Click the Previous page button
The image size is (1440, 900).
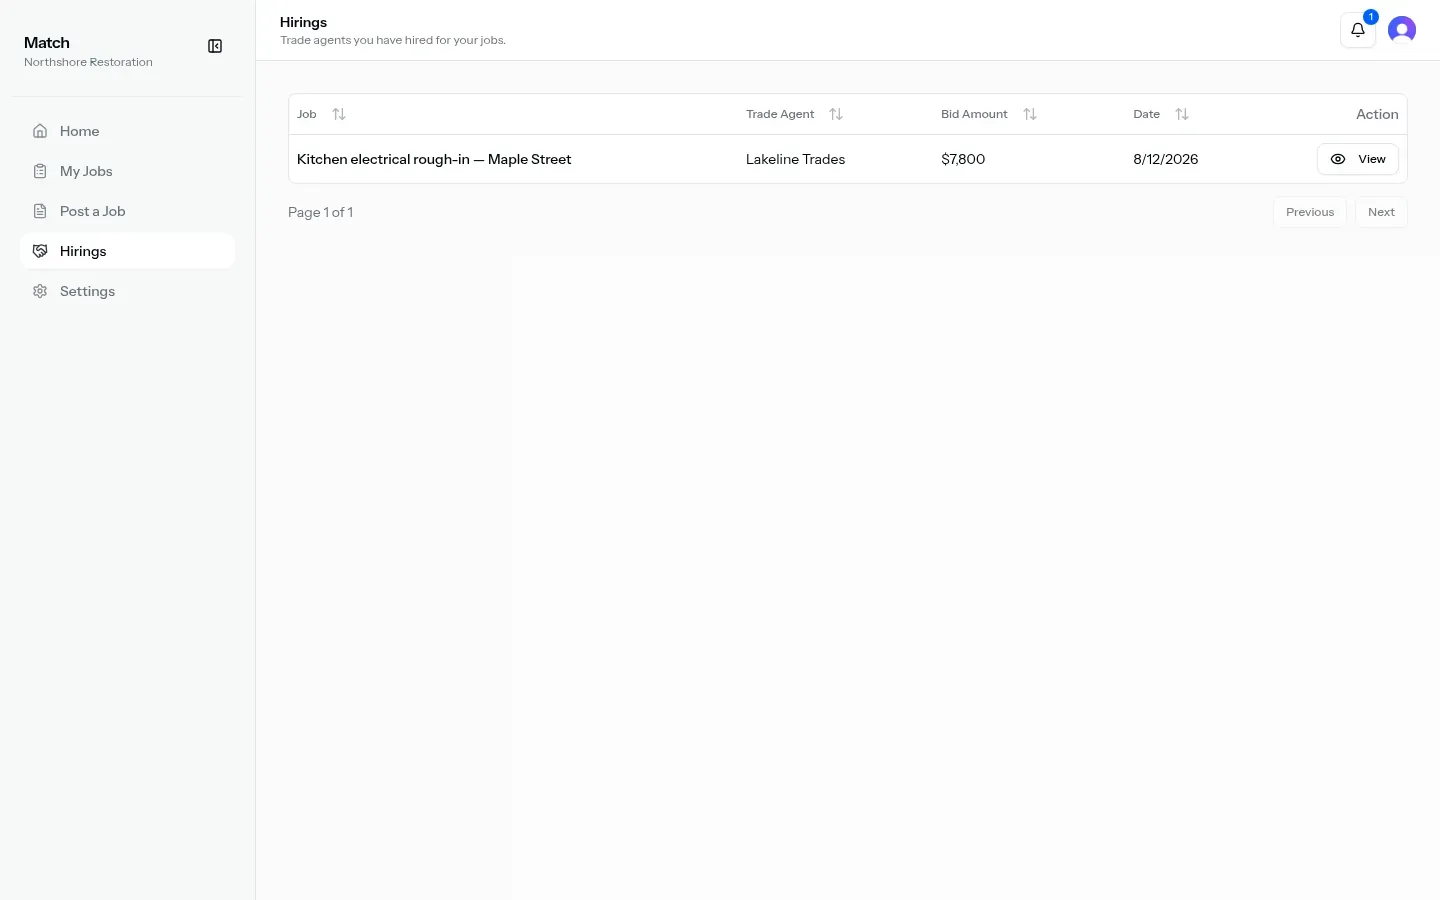(1310, 212)
